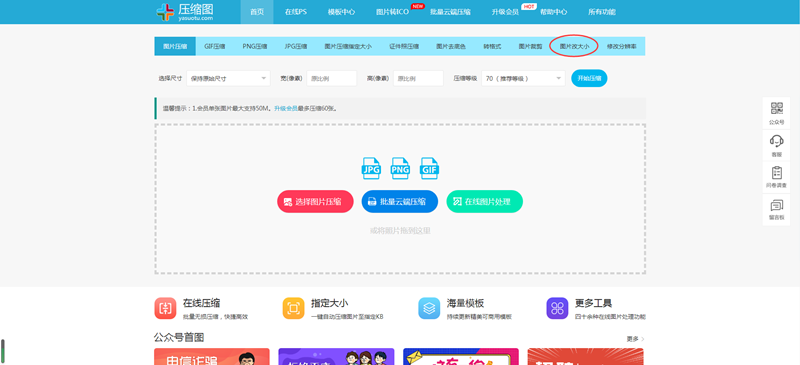Switch to the JPG压缩 tab
This screenshot has width=800, height=365.
(296, 46)
